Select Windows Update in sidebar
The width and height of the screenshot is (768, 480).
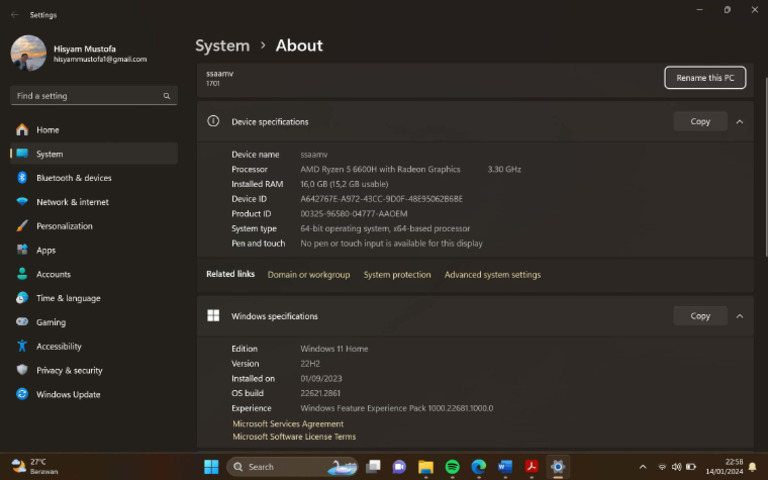(68, 394)
